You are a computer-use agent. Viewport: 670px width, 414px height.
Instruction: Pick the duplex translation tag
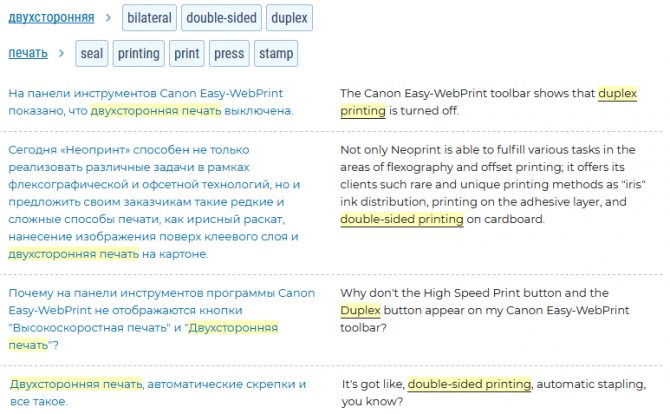point(290,18)
